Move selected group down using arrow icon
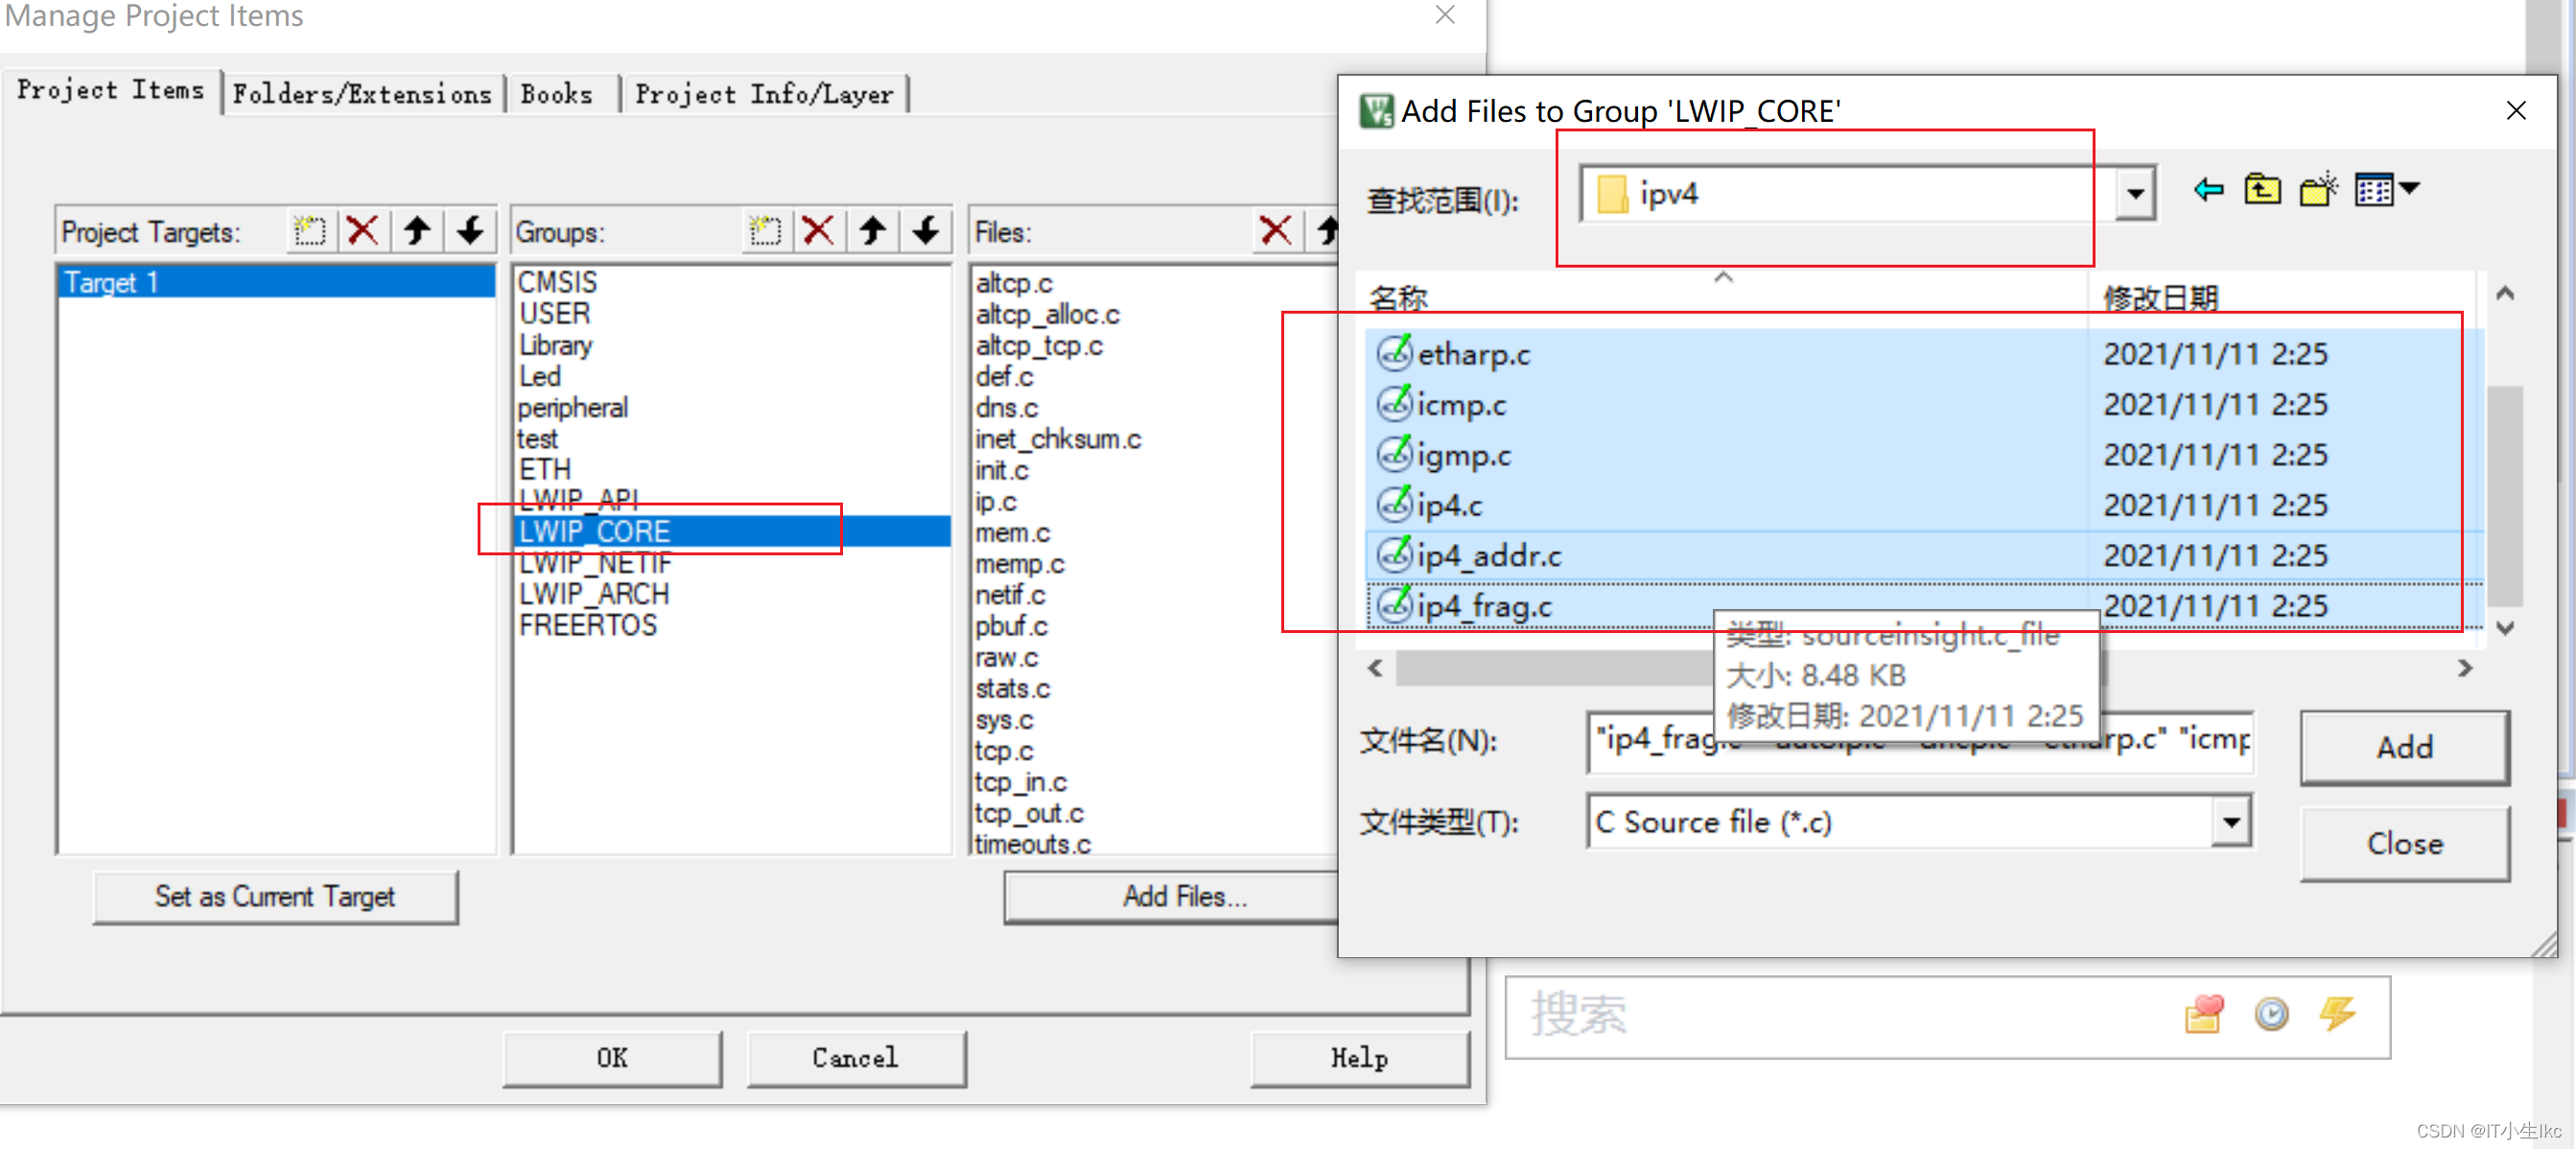 (925, 231)
